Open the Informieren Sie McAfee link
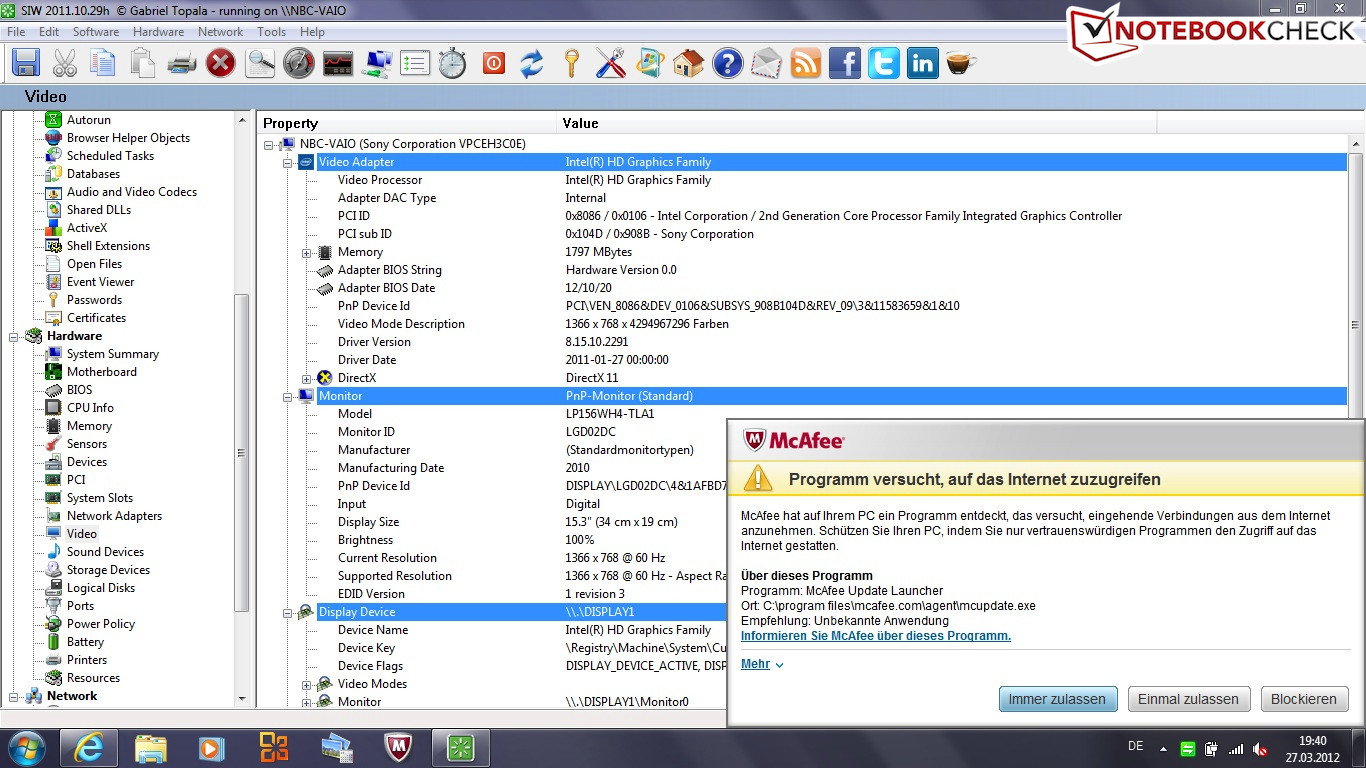The height and width of the screenshot is (768, 1366). click(x=876, y=636)
